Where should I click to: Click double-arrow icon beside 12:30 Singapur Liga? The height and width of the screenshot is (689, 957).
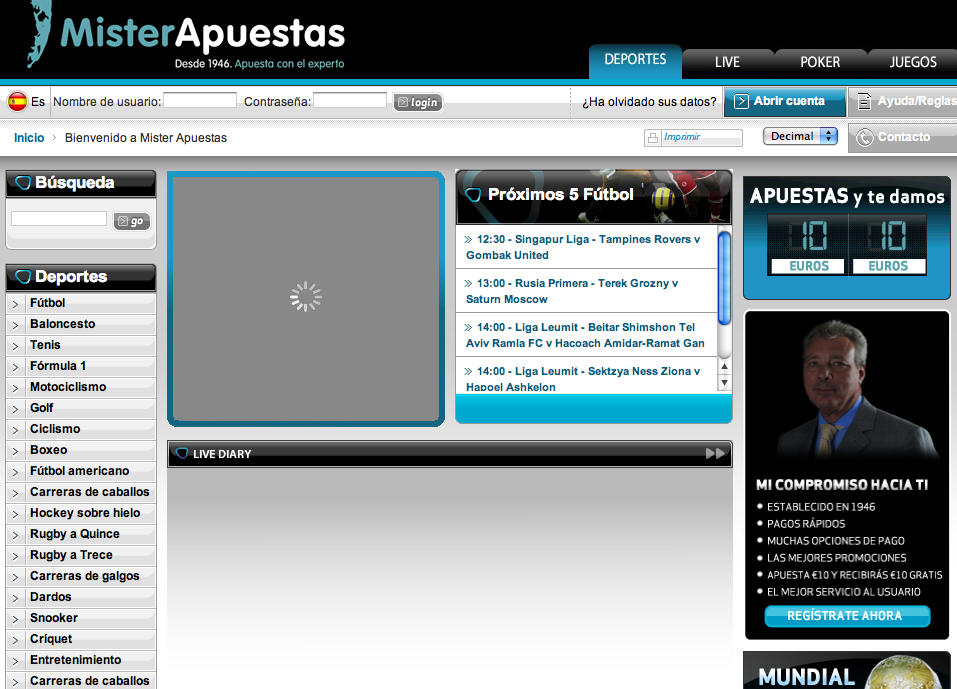[468, 239]
